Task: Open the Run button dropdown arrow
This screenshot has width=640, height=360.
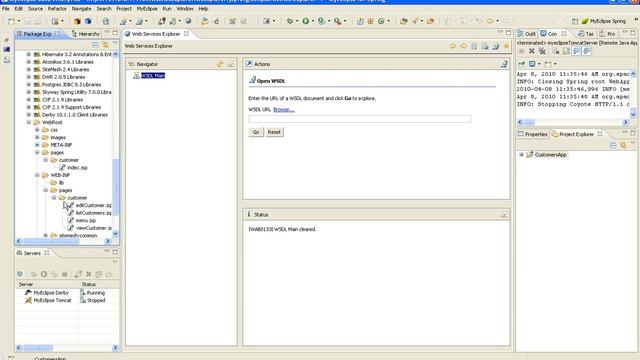Action: (313, 21)
